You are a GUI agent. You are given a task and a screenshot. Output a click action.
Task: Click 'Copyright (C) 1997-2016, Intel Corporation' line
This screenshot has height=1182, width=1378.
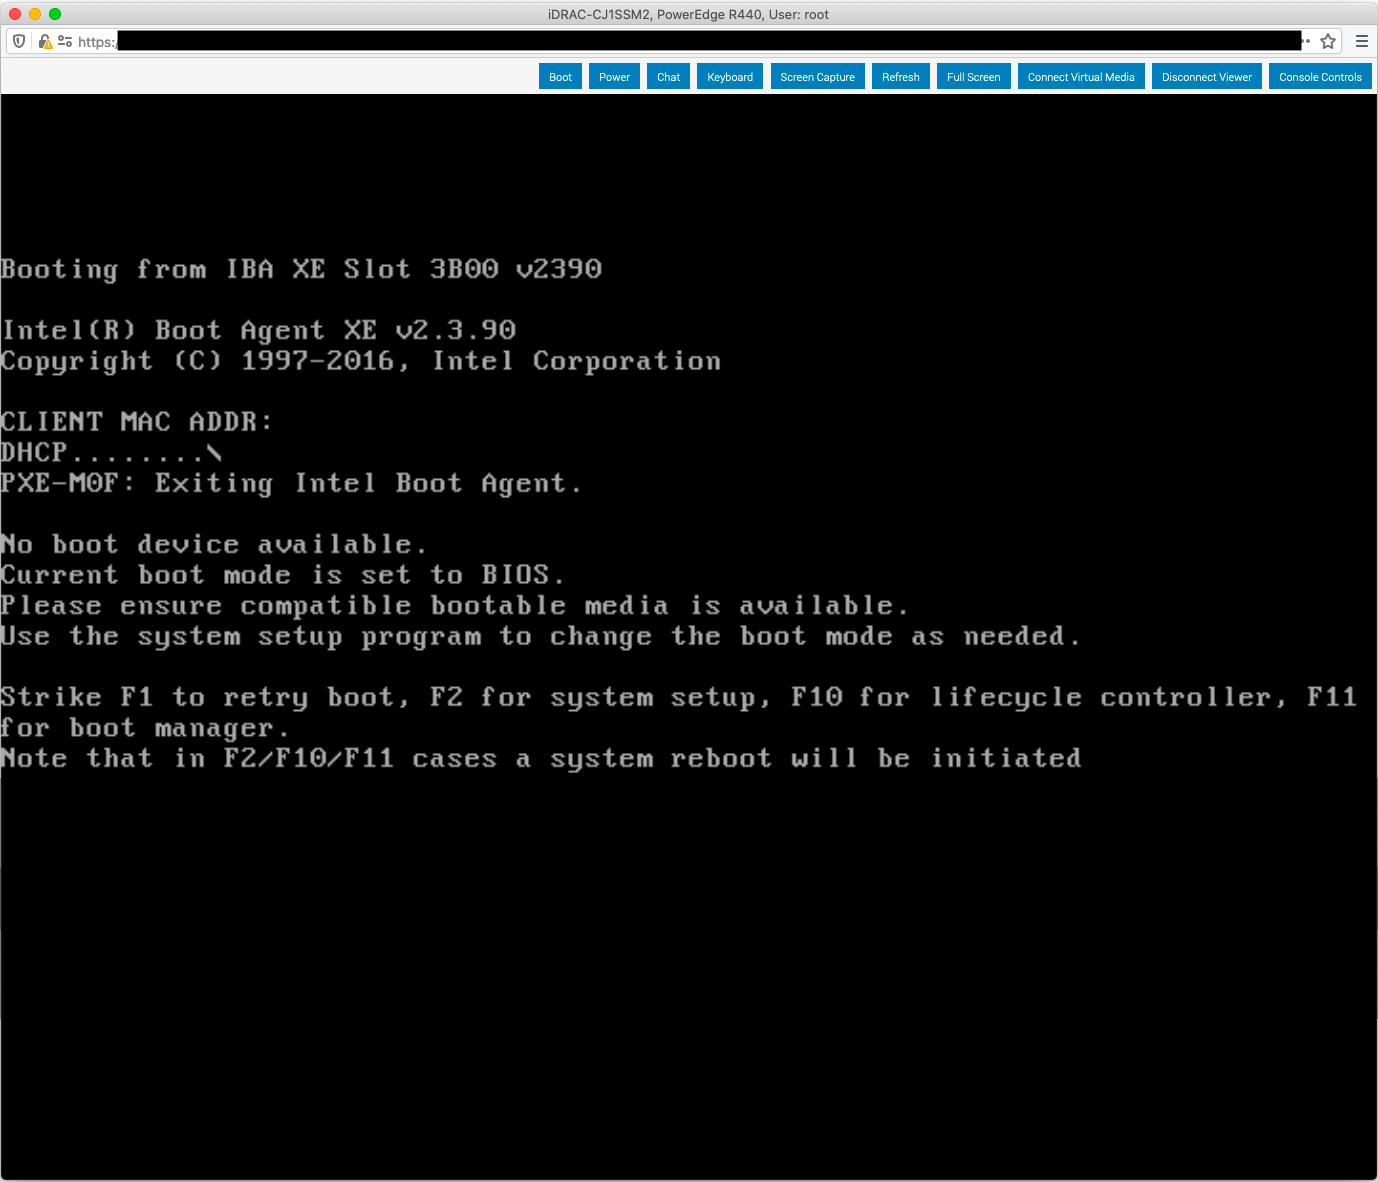click(x=360, y=361)
